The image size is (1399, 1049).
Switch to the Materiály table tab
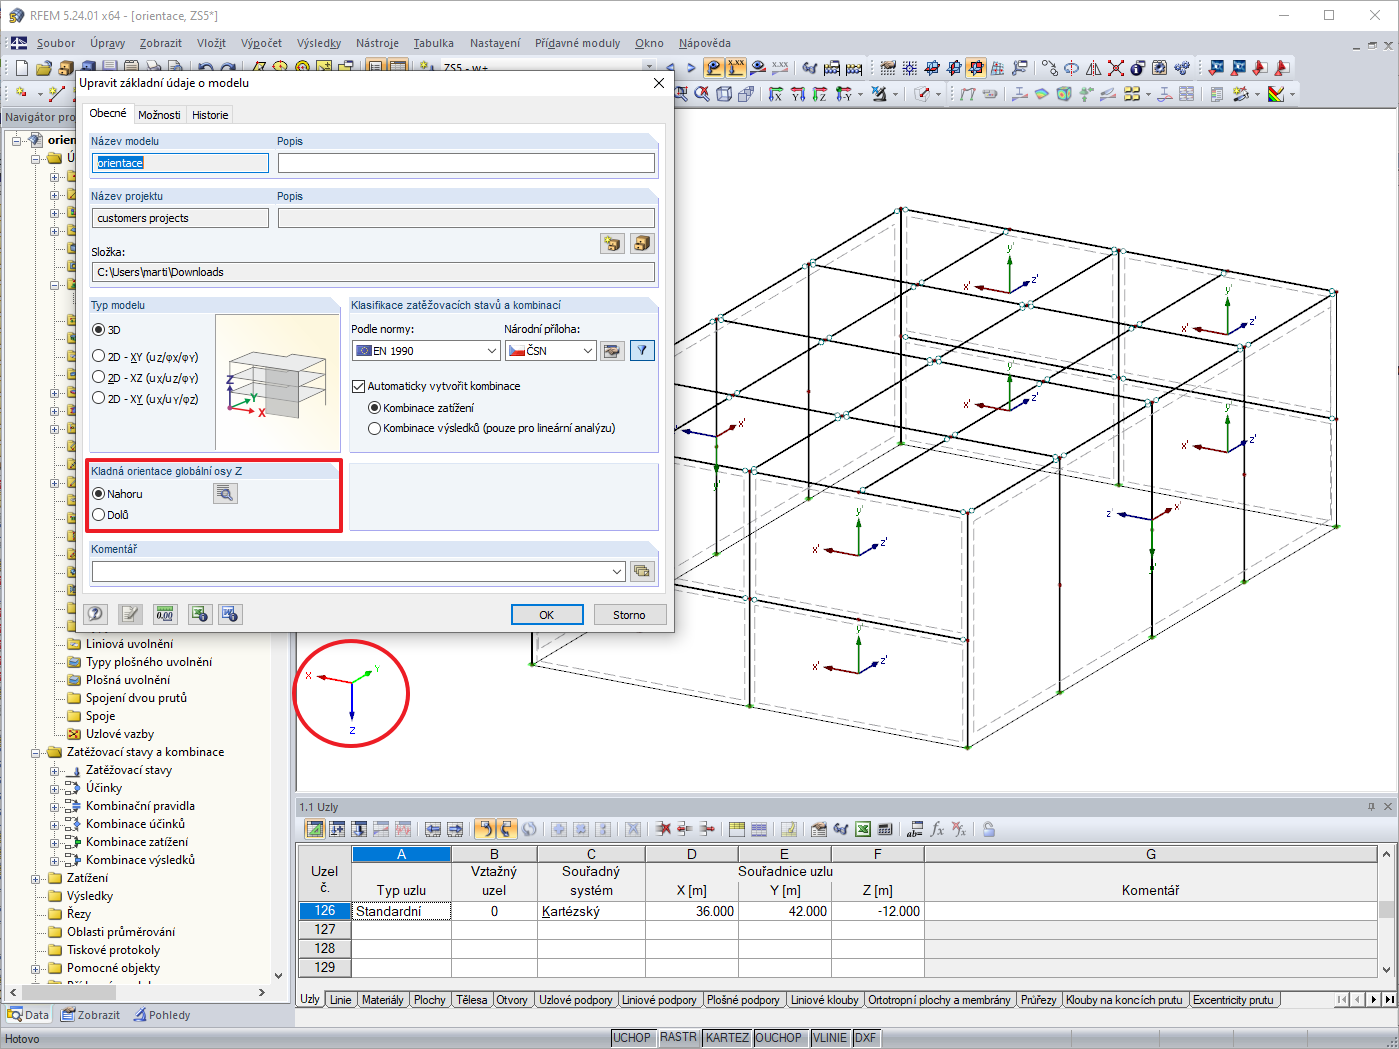(x=383, y=1000)
